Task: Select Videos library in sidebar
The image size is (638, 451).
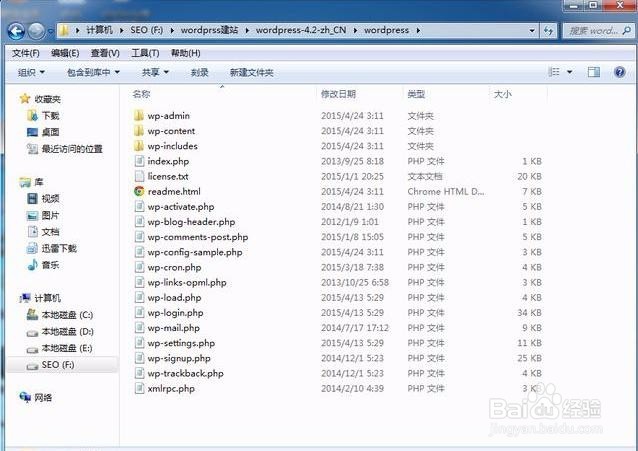Action: click(x=44, y=199)
